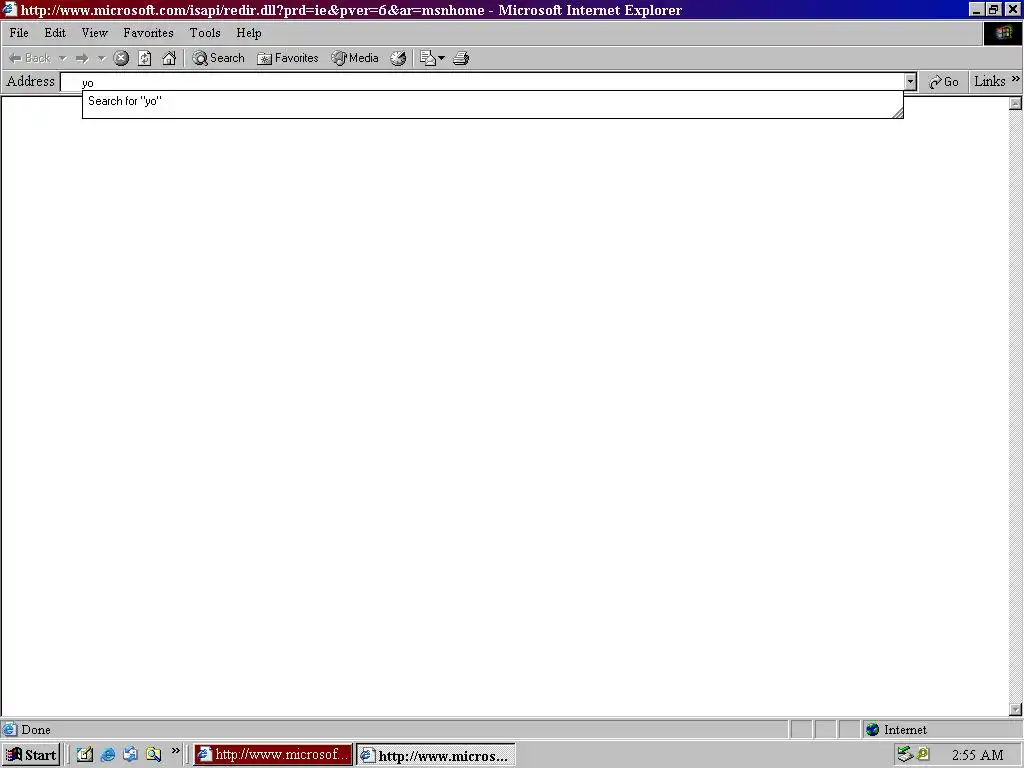Refresh the page using Refresh icon
The width and height of the screenshot is (1024, 768).
[144, 58]
